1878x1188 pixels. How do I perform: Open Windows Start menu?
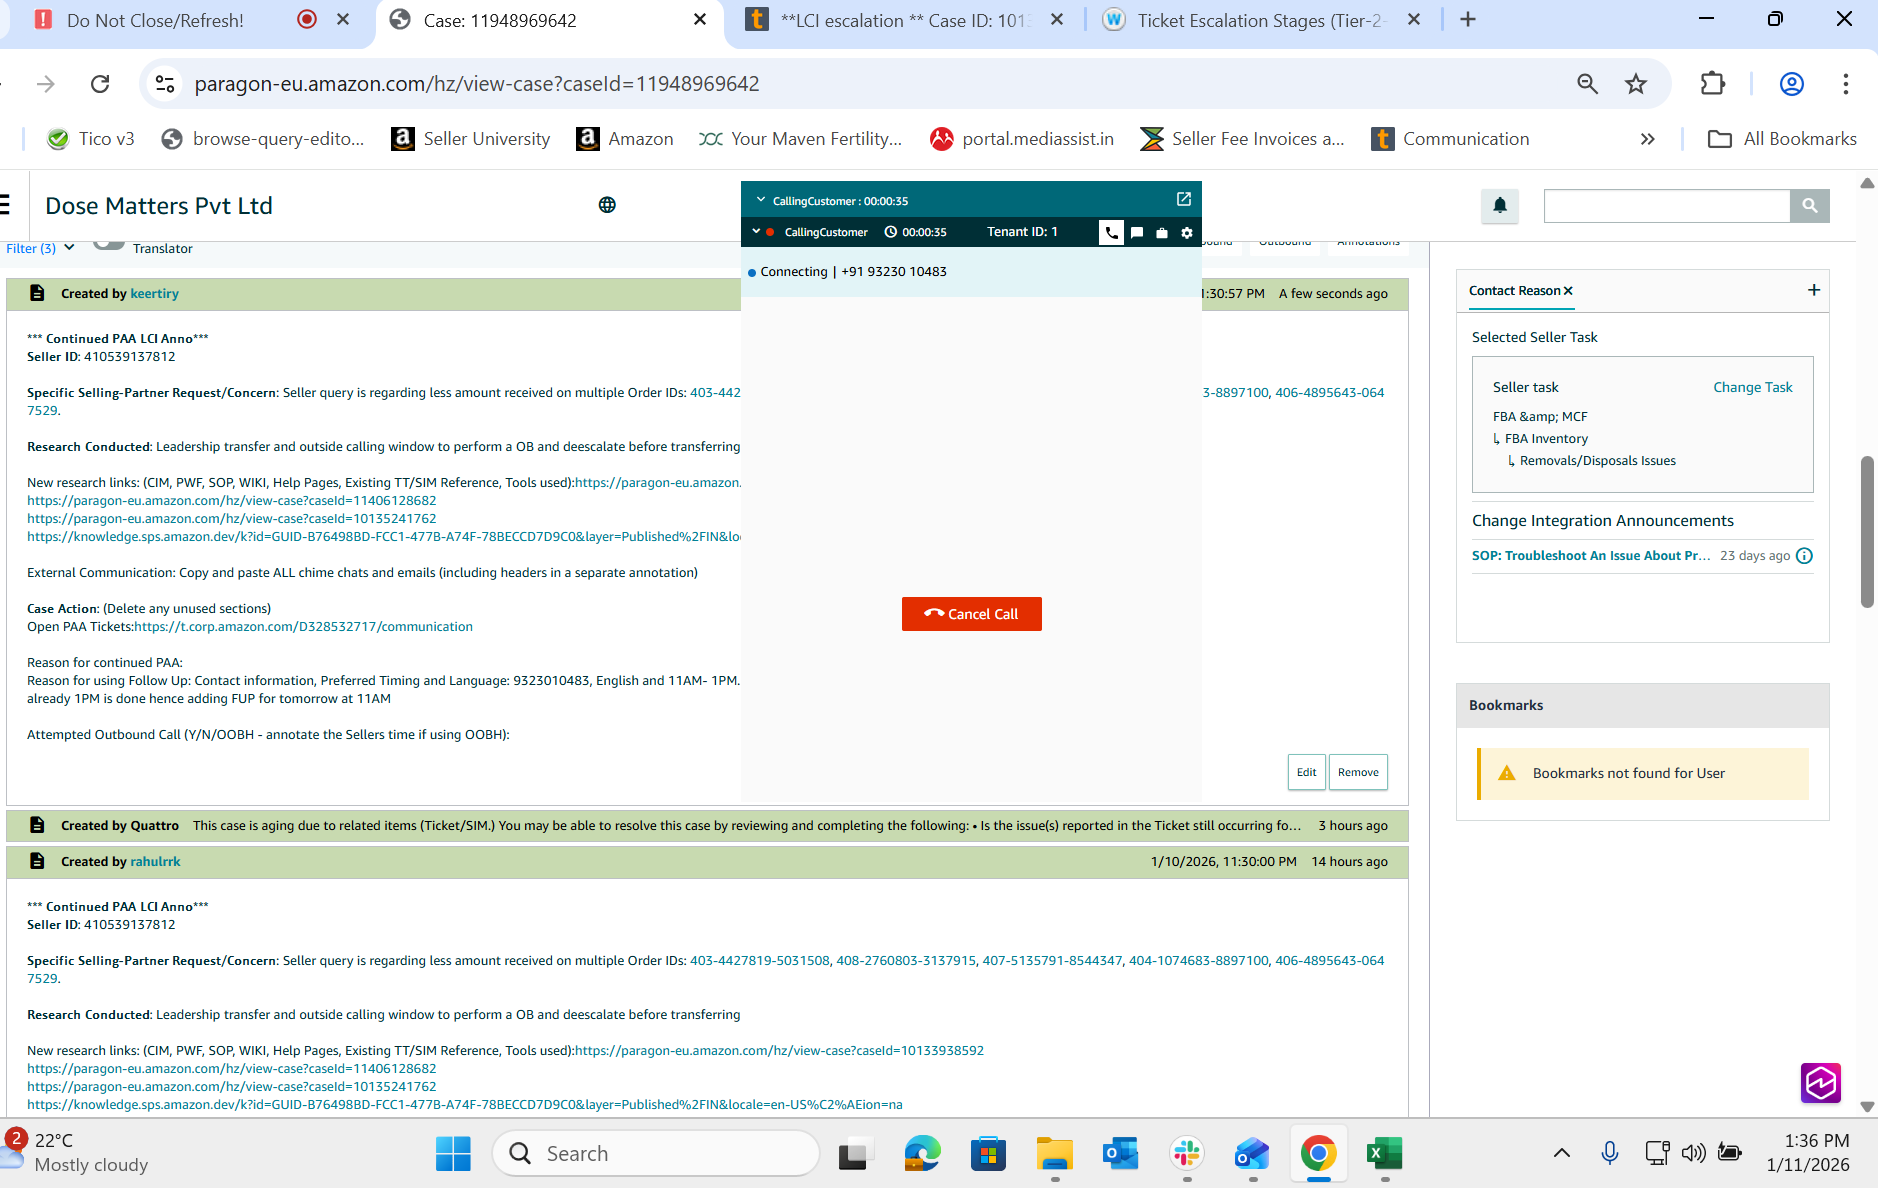tap(453, 1154)
